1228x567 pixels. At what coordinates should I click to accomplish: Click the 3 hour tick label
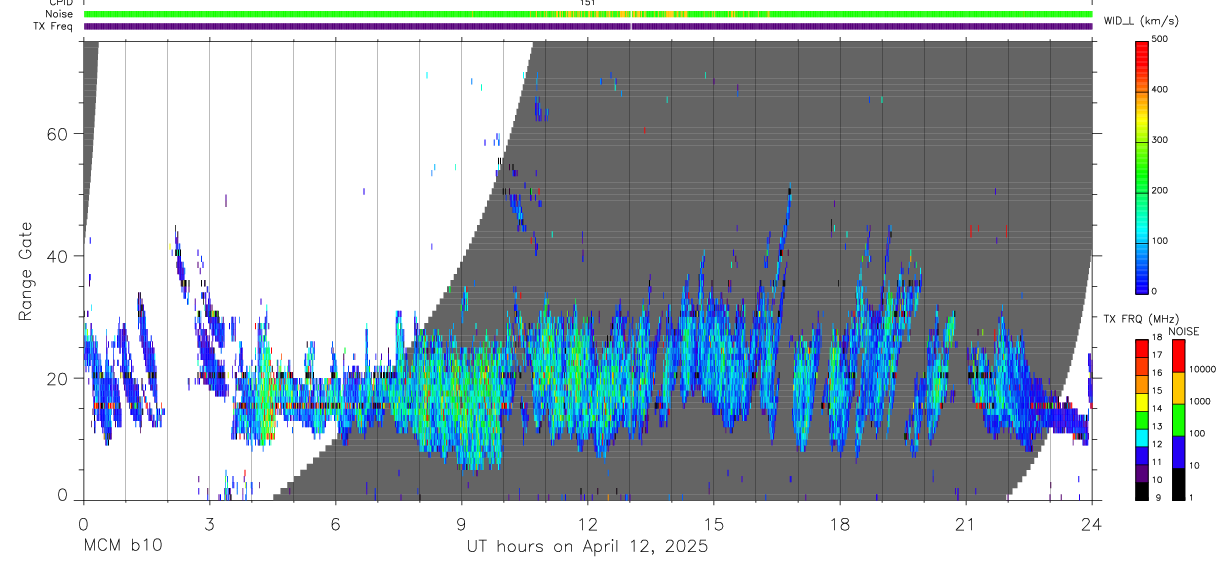point(209,524)
